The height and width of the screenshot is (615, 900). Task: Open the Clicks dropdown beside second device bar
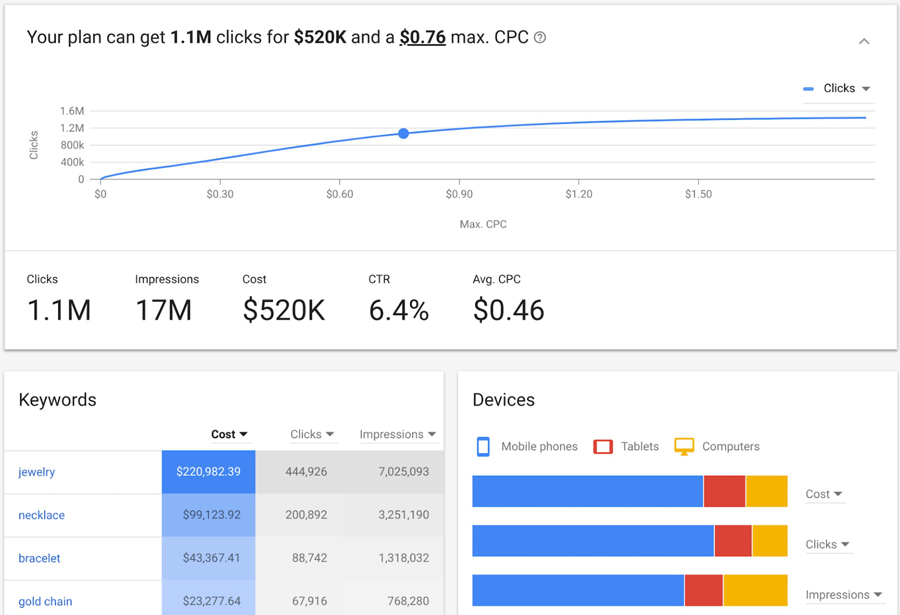coord(827,544)
